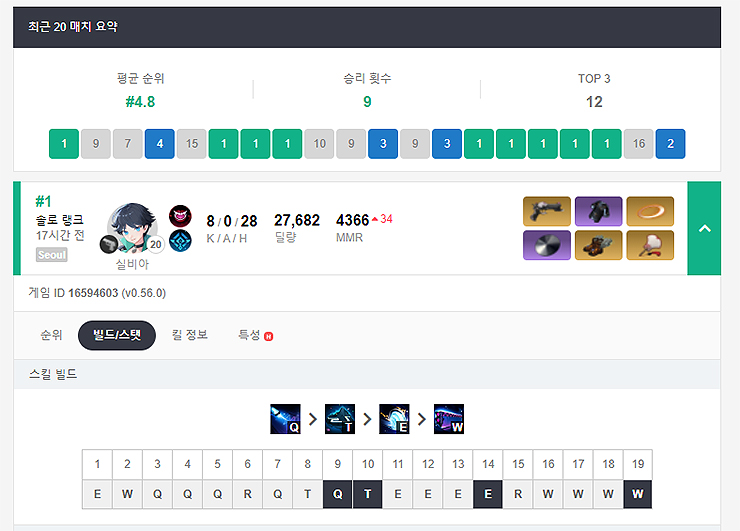Click the level 6 column header cell
The width and height of the screenshot is (740, 531).
coord(247,464)
